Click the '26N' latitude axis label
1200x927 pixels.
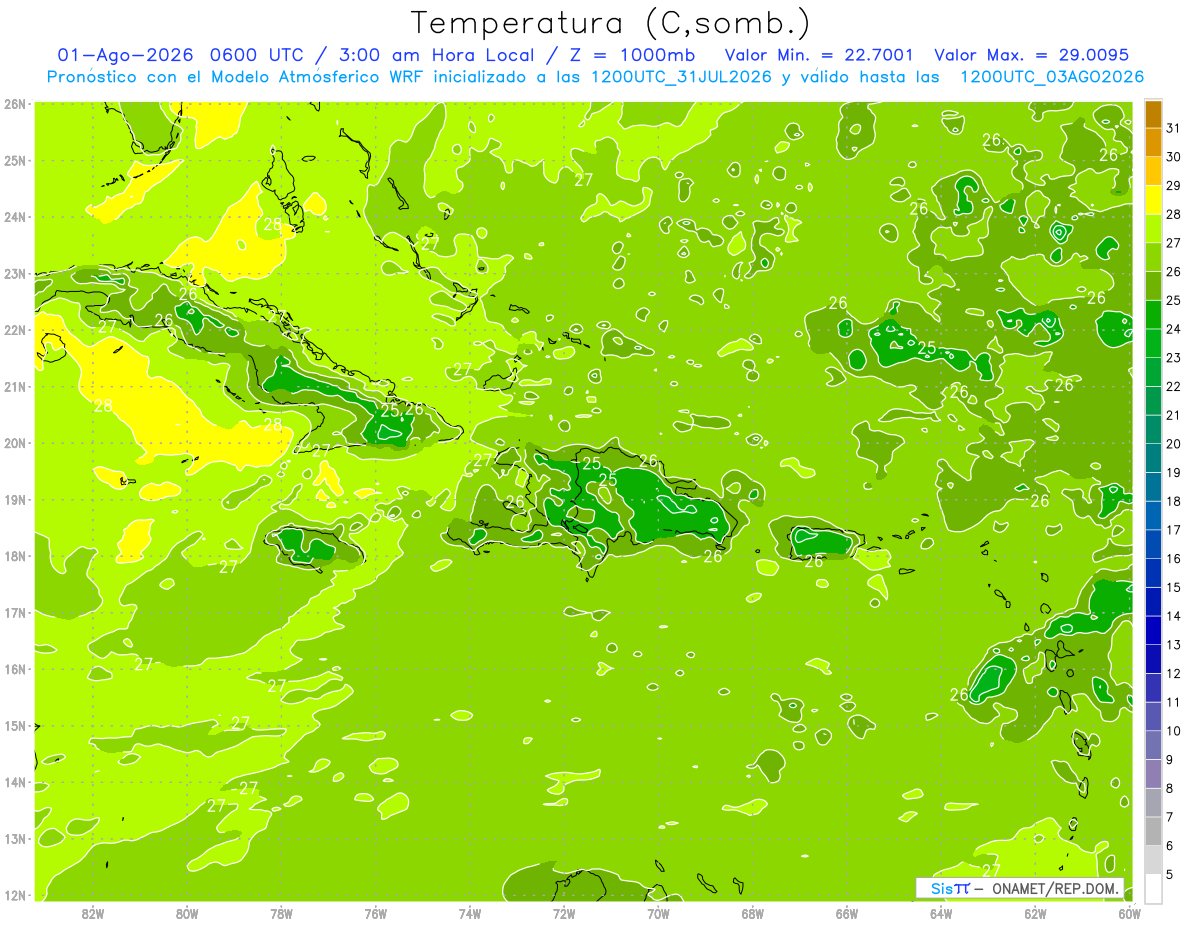(x=14, y=104)
